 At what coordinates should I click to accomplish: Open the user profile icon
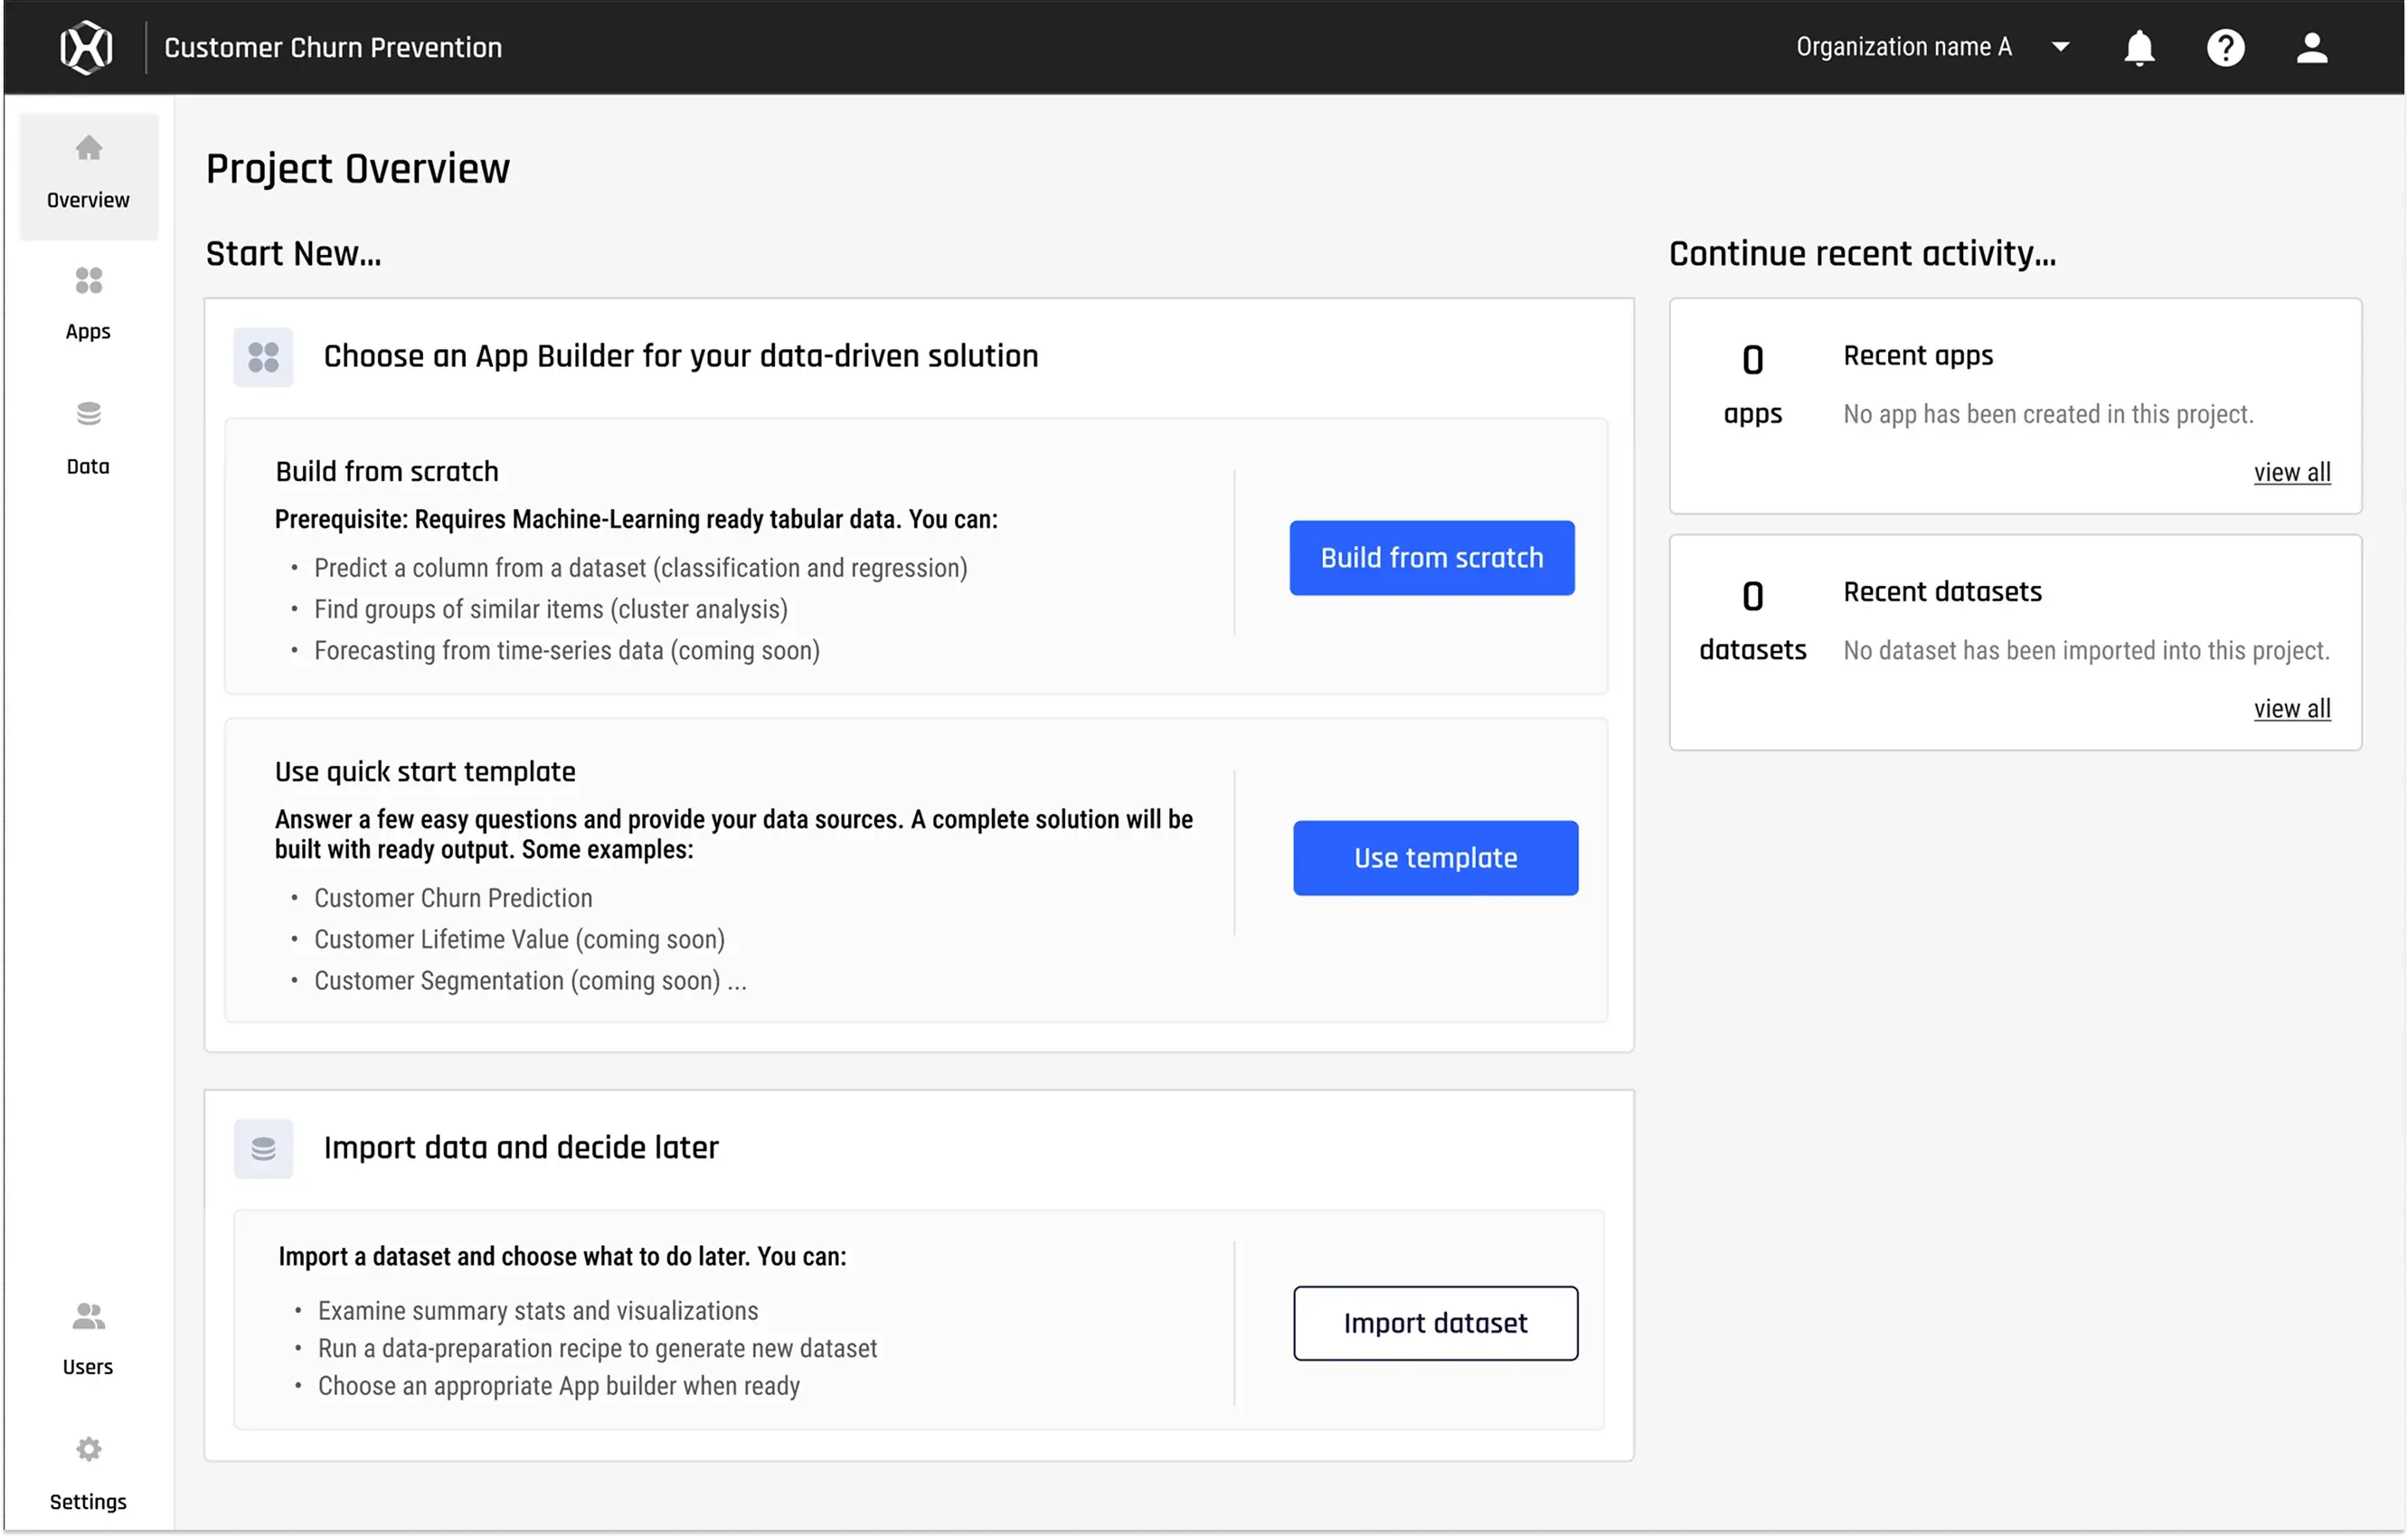(x=2311, y=47)
